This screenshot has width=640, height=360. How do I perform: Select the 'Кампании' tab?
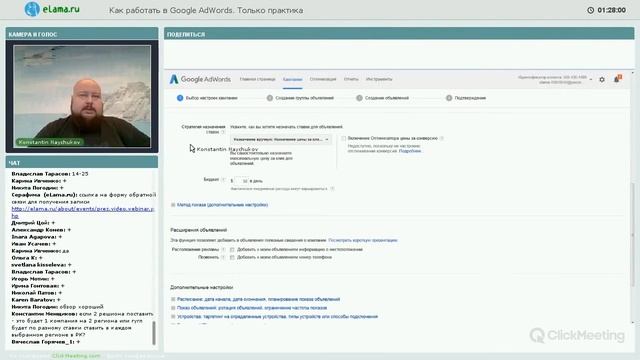[293, 80]
